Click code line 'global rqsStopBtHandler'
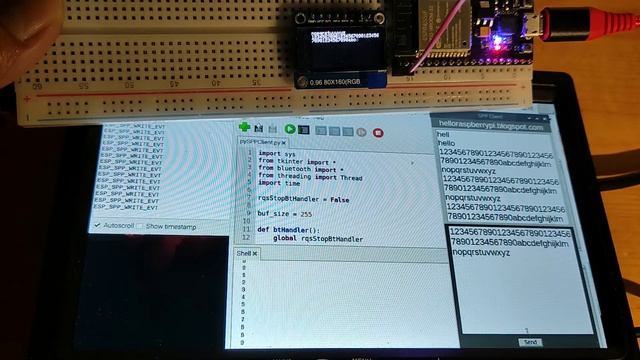Screen dimensions: 640x360 (x=318, y=239)
